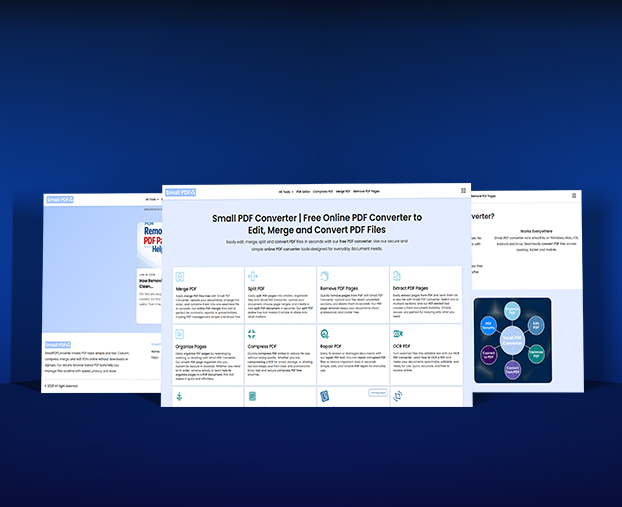Click the Small PDF header logo on the left page
Image resolution: width=622 pixels, height=507 pixels.
click(60, 200)
